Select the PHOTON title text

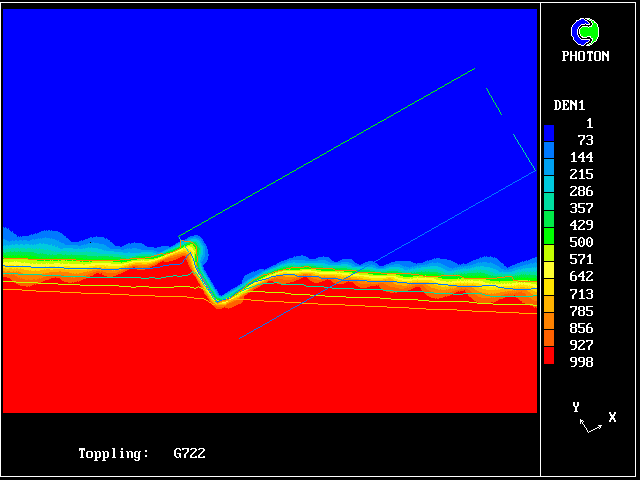click(585, 56)
